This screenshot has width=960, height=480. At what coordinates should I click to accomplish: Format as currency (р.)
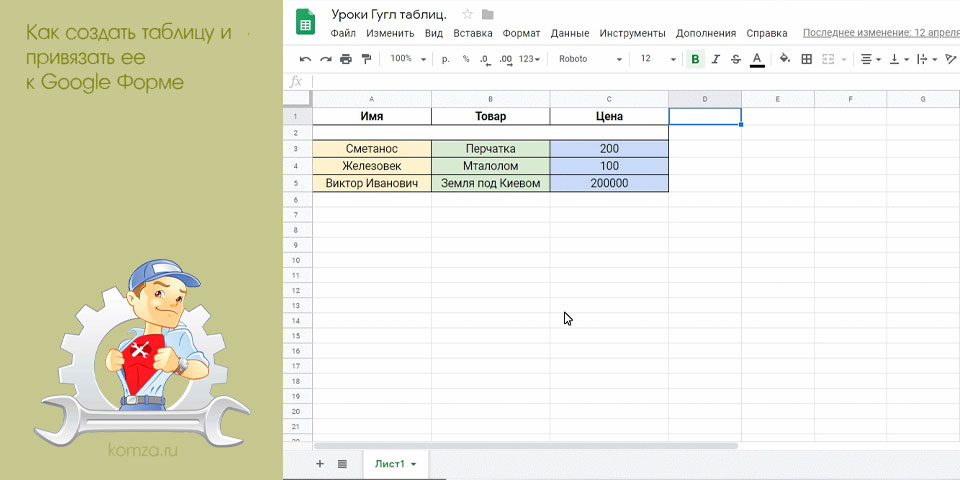tap(446, 59)
